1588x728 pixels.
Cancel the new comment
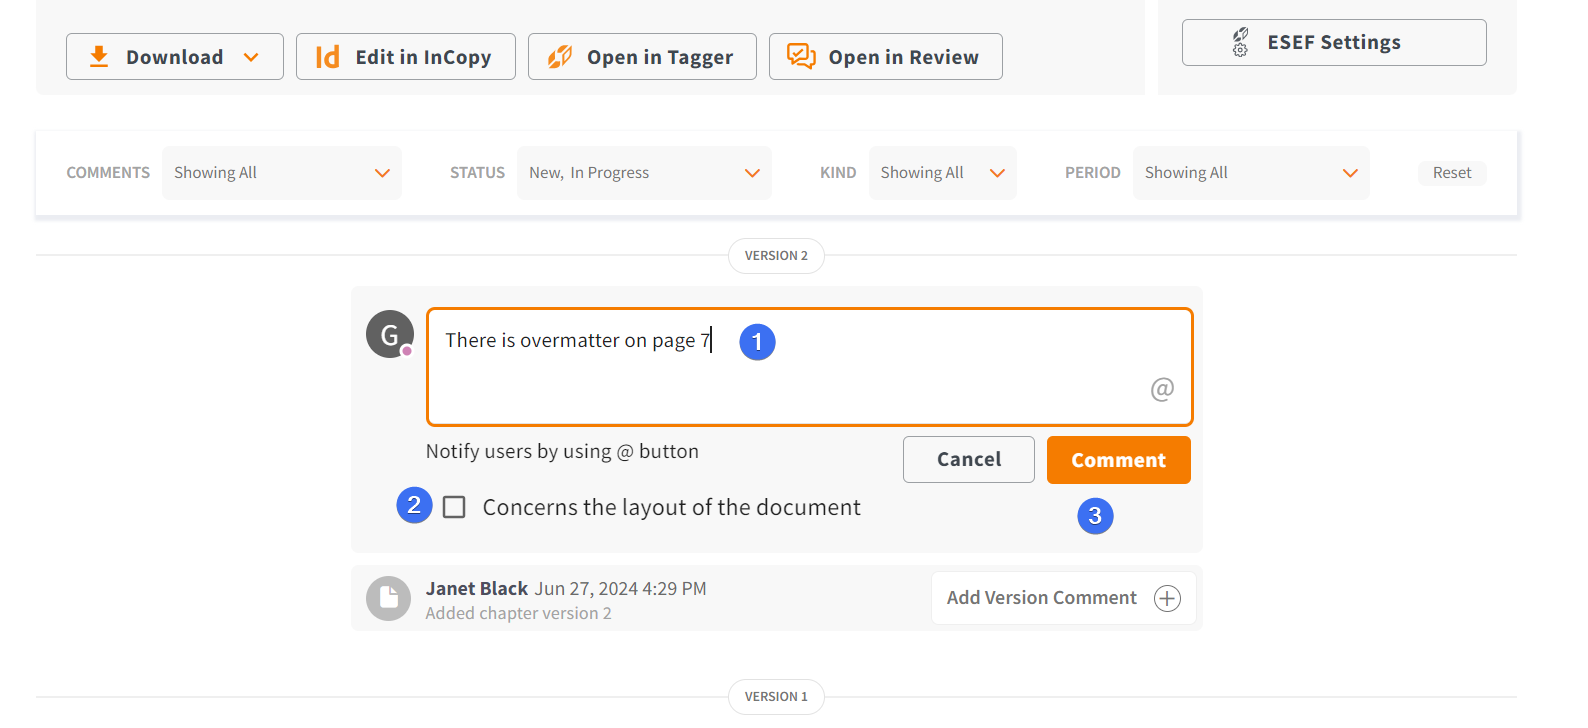969,460
